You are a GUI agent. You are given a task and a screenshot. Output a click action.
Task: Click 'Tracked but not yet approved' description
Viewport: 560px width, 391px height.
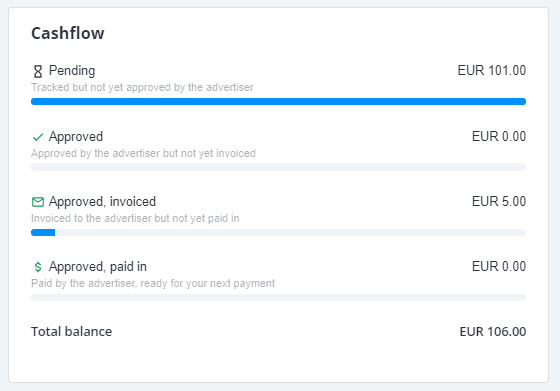[x=142, y=87]
